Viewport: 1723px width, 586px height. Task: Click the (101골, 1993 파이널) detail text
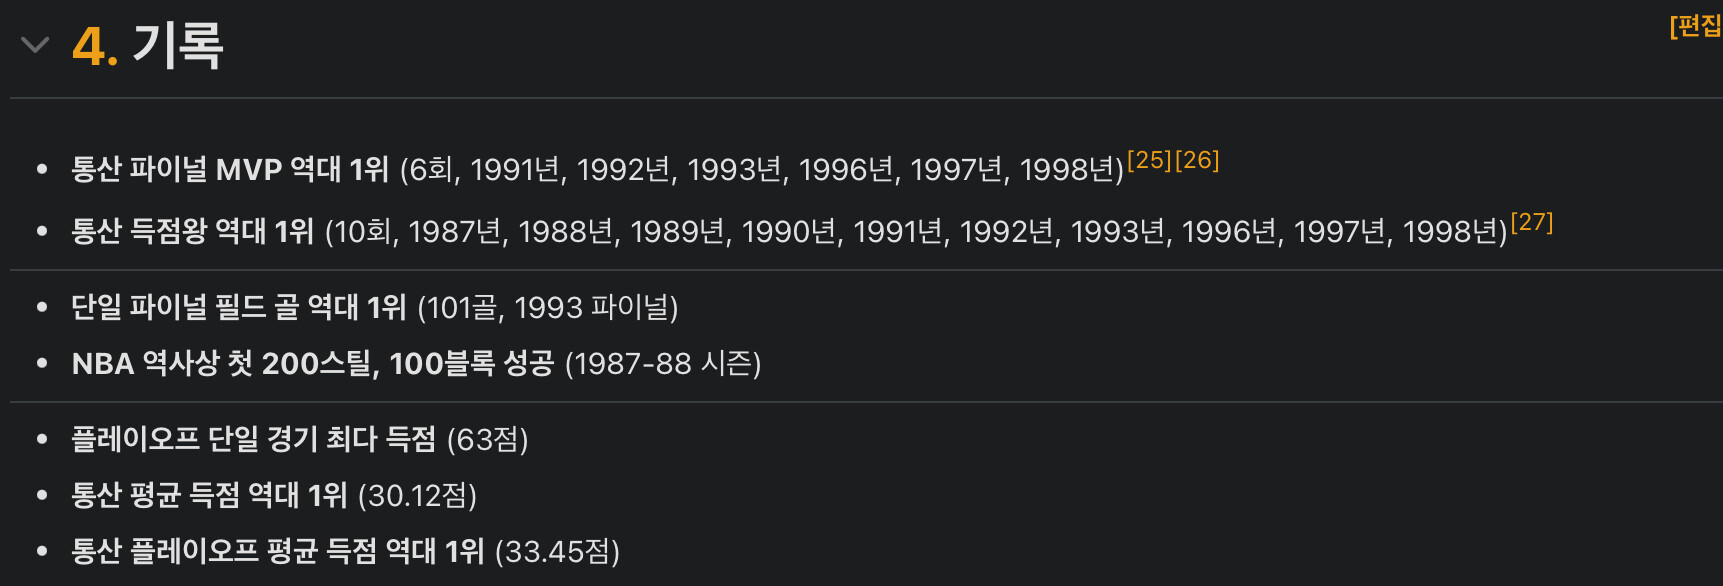548,307
